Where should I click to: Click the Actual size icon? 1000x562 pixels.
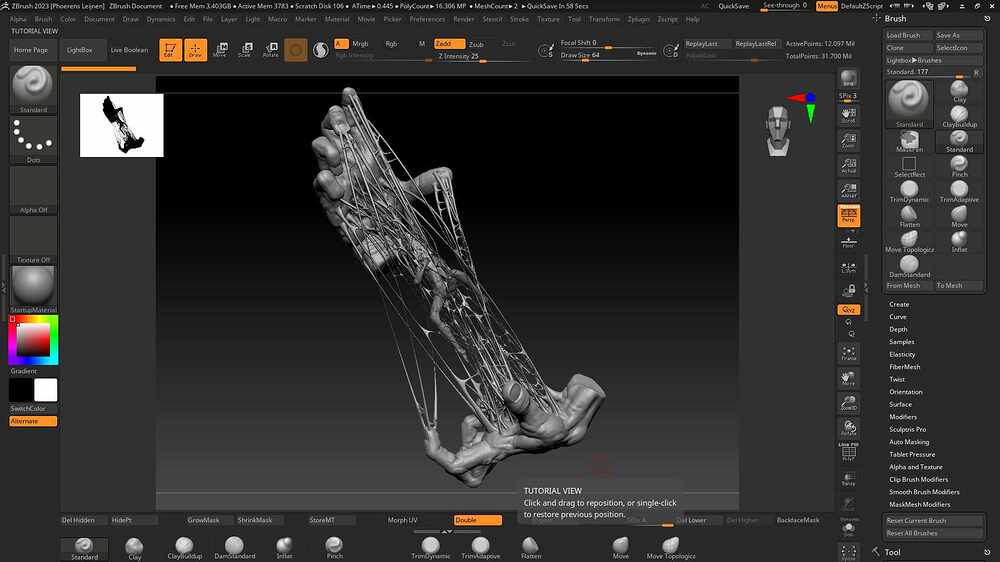pos(848,166)
